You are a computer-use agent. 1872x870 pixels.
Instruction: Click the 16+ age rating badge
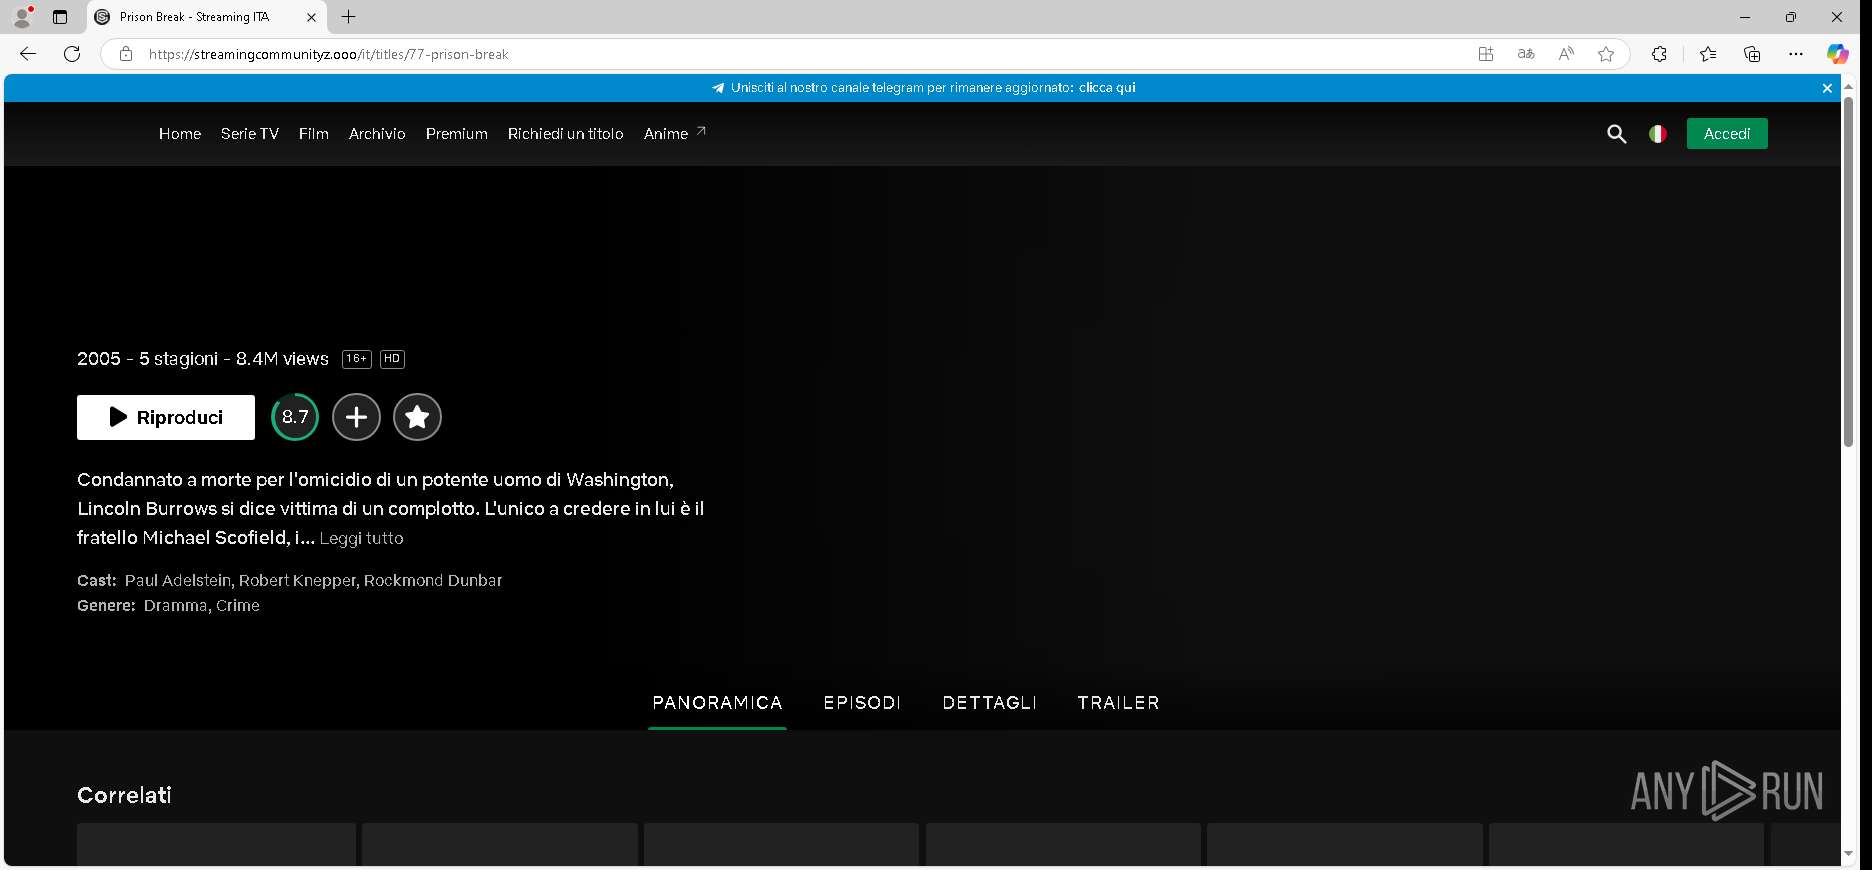(357, 359)
